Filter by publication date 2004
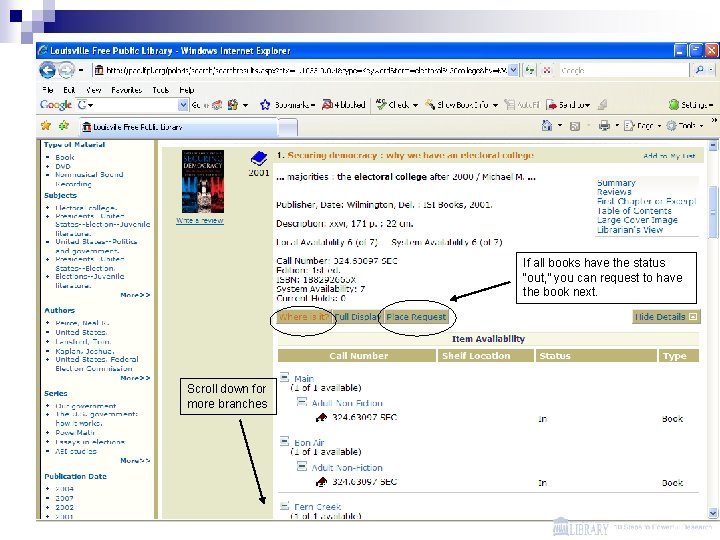720x540 pixels. click(64, 489)
